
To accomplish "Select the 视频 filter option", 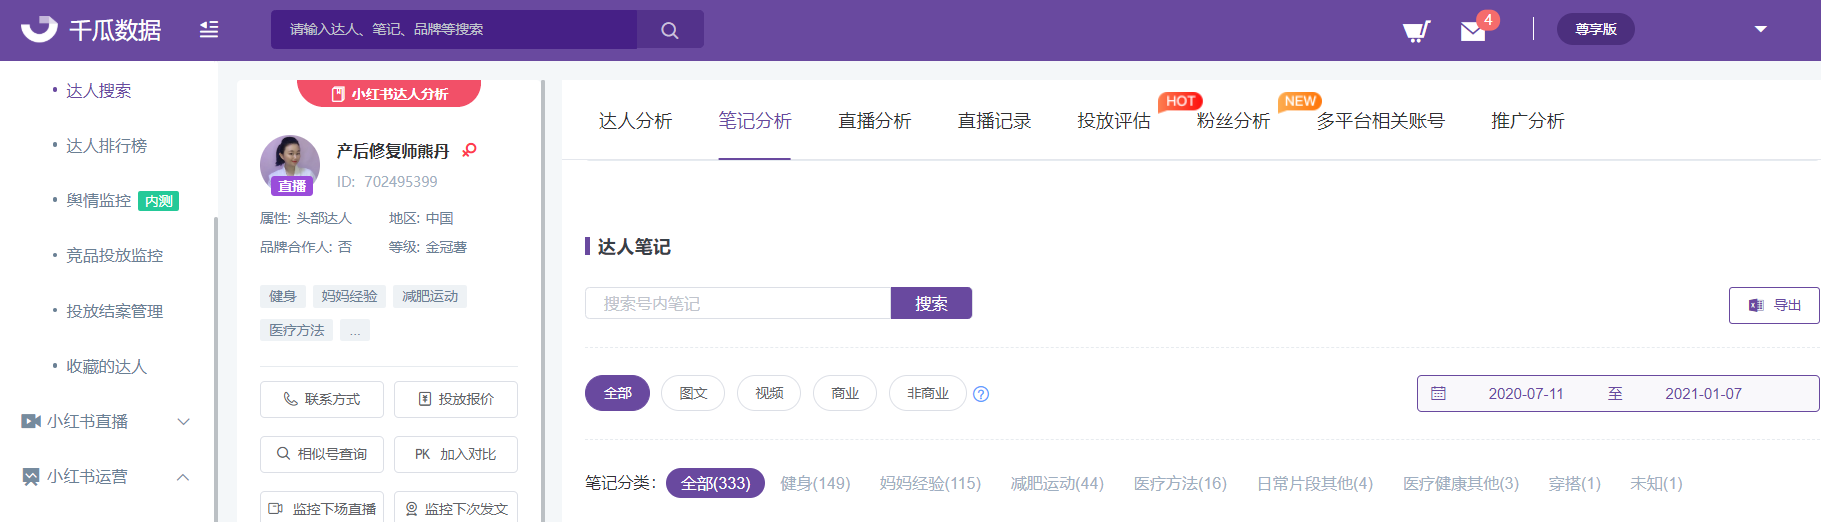I will click(x=769, y=394).
